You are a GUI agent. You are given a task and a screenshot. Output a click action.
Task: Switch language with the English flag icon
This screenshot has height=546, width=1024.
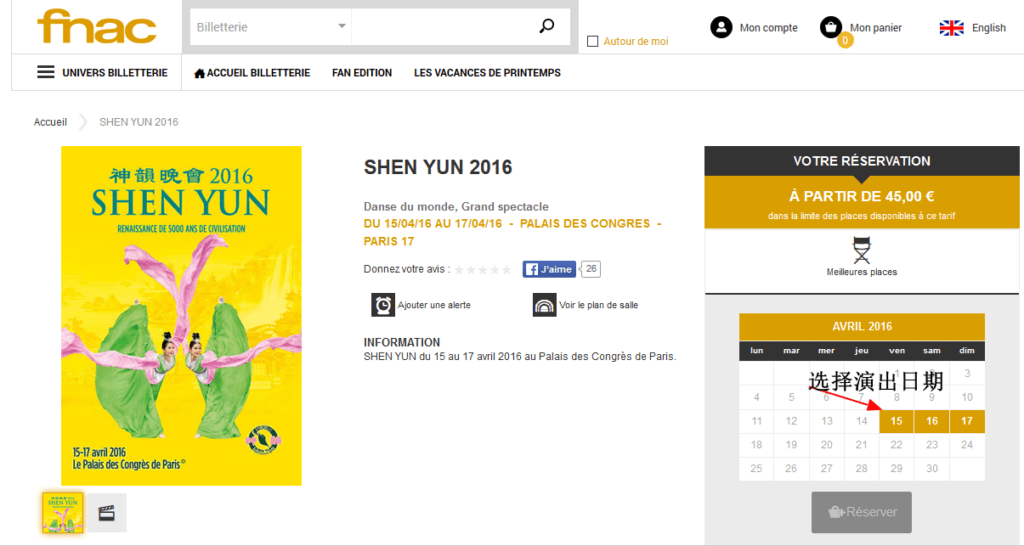[x=951, y=28]
